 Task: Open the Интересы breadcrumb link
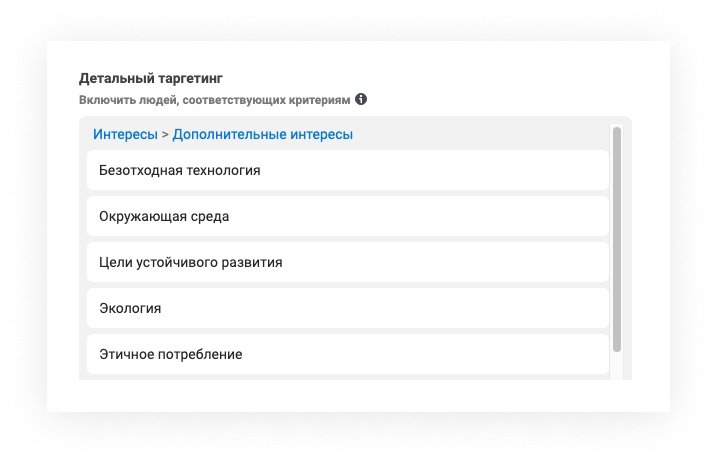click(x=124, y=134)
